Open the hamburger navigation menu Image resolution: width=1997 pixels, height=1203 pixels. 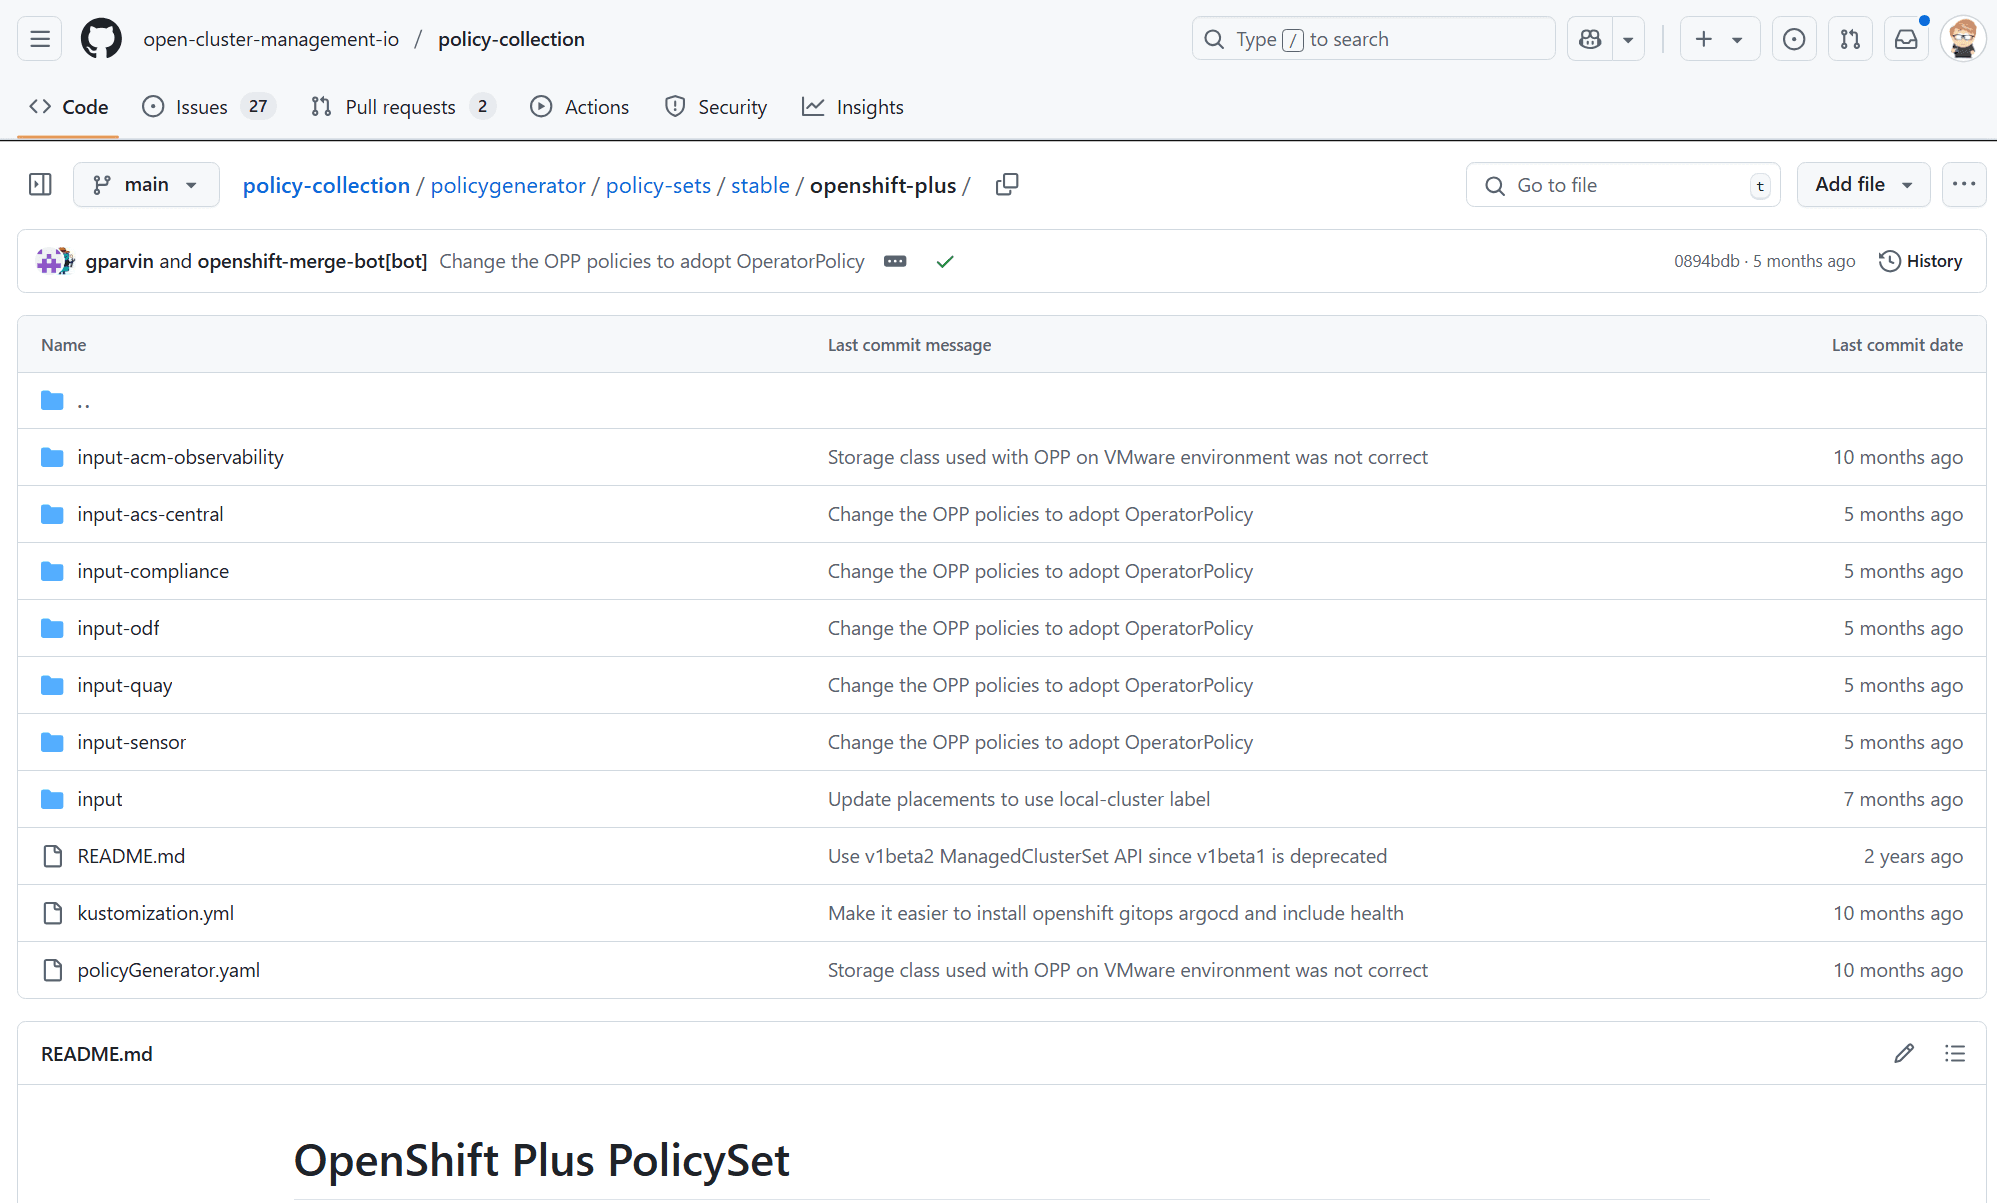coord(40,39)
